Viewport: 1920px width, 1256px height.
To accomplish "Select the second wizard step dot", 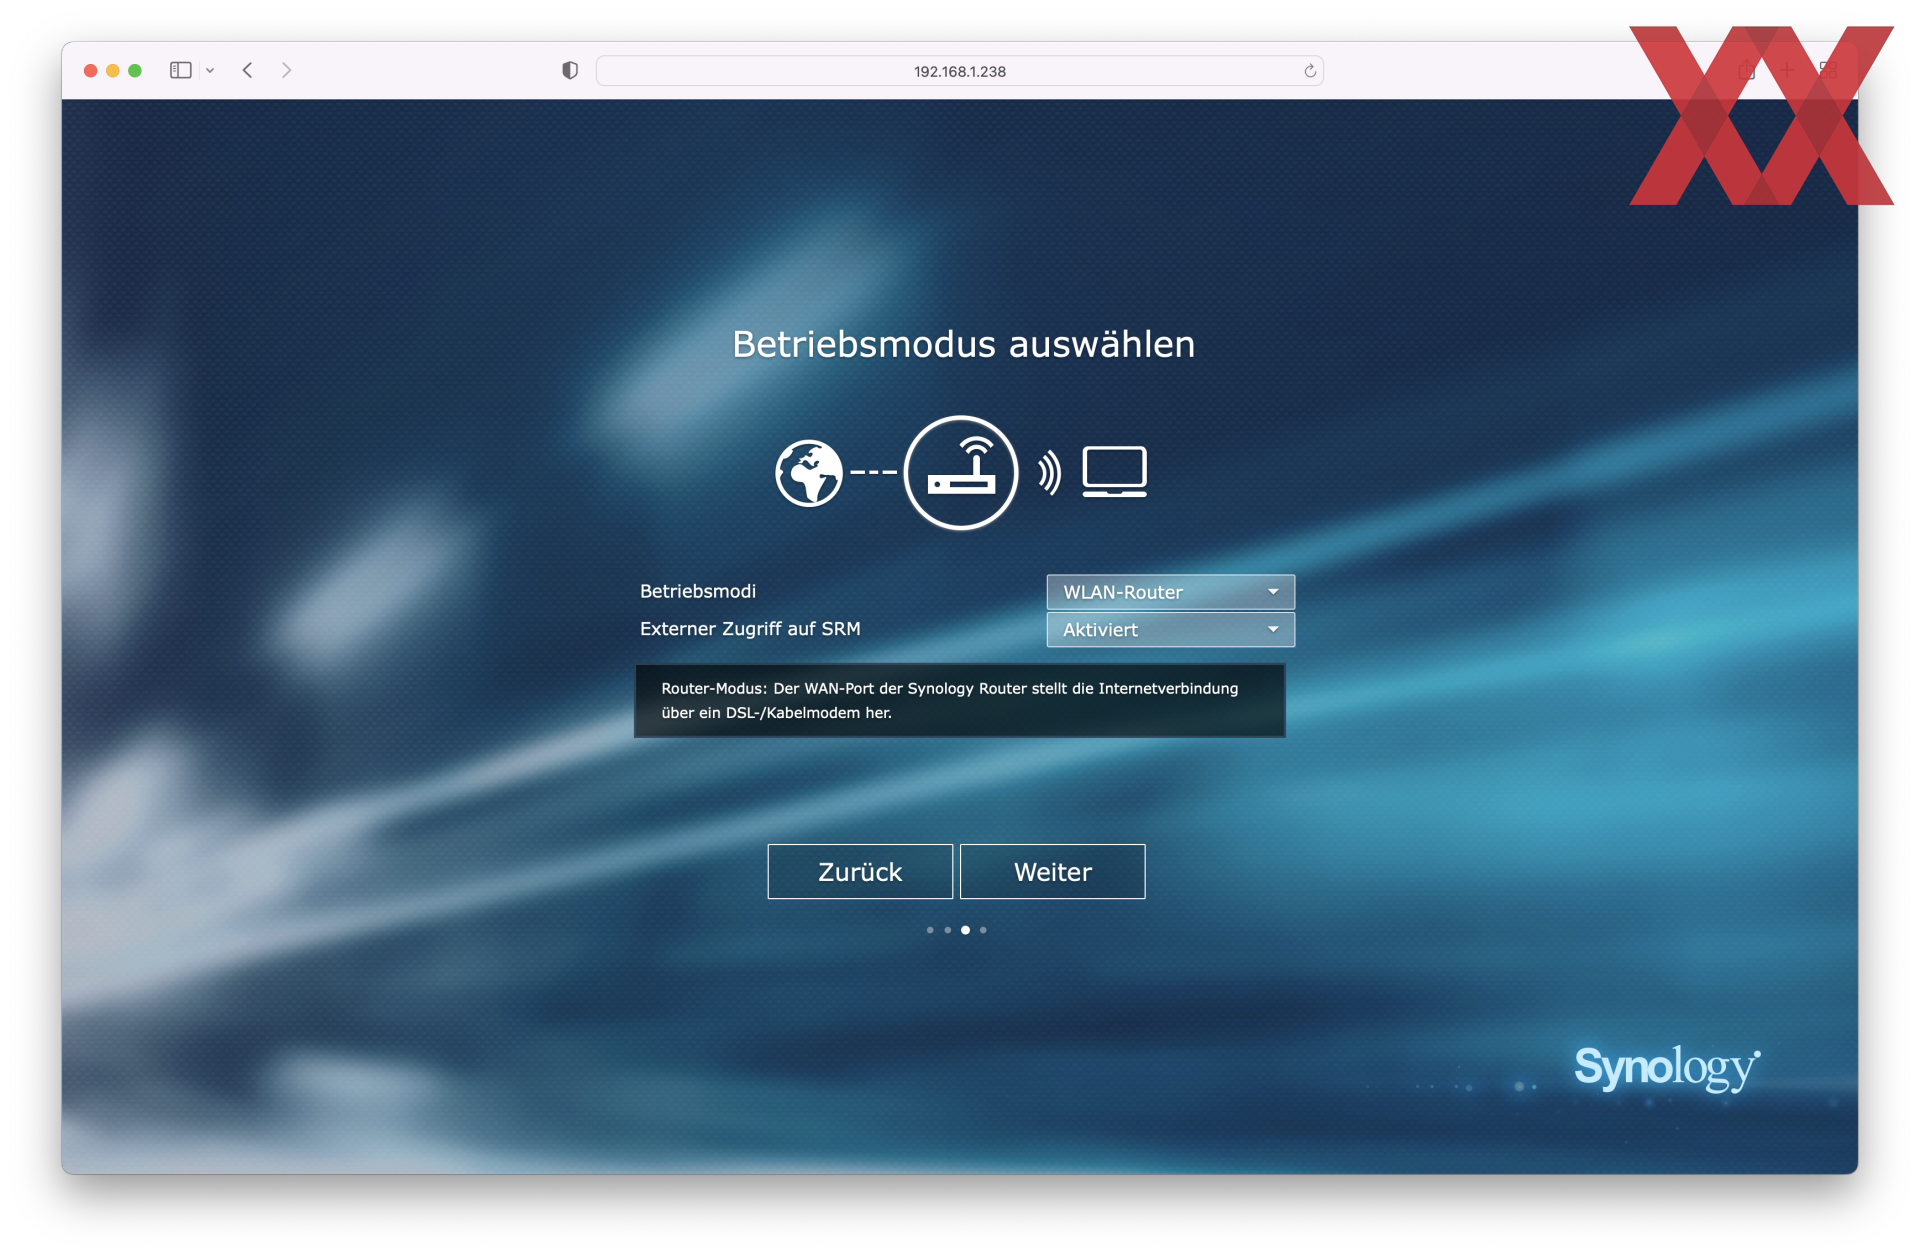I will click(948, 930).
